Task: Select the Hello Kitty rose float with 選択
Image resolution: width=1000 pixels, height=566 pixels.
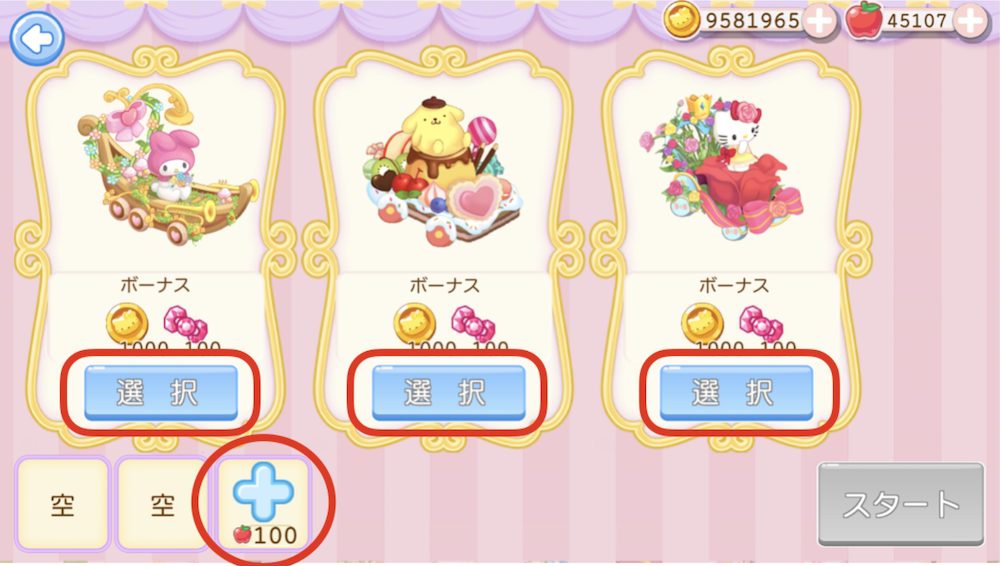Action: pyautogui.click(x=736, y=392)
